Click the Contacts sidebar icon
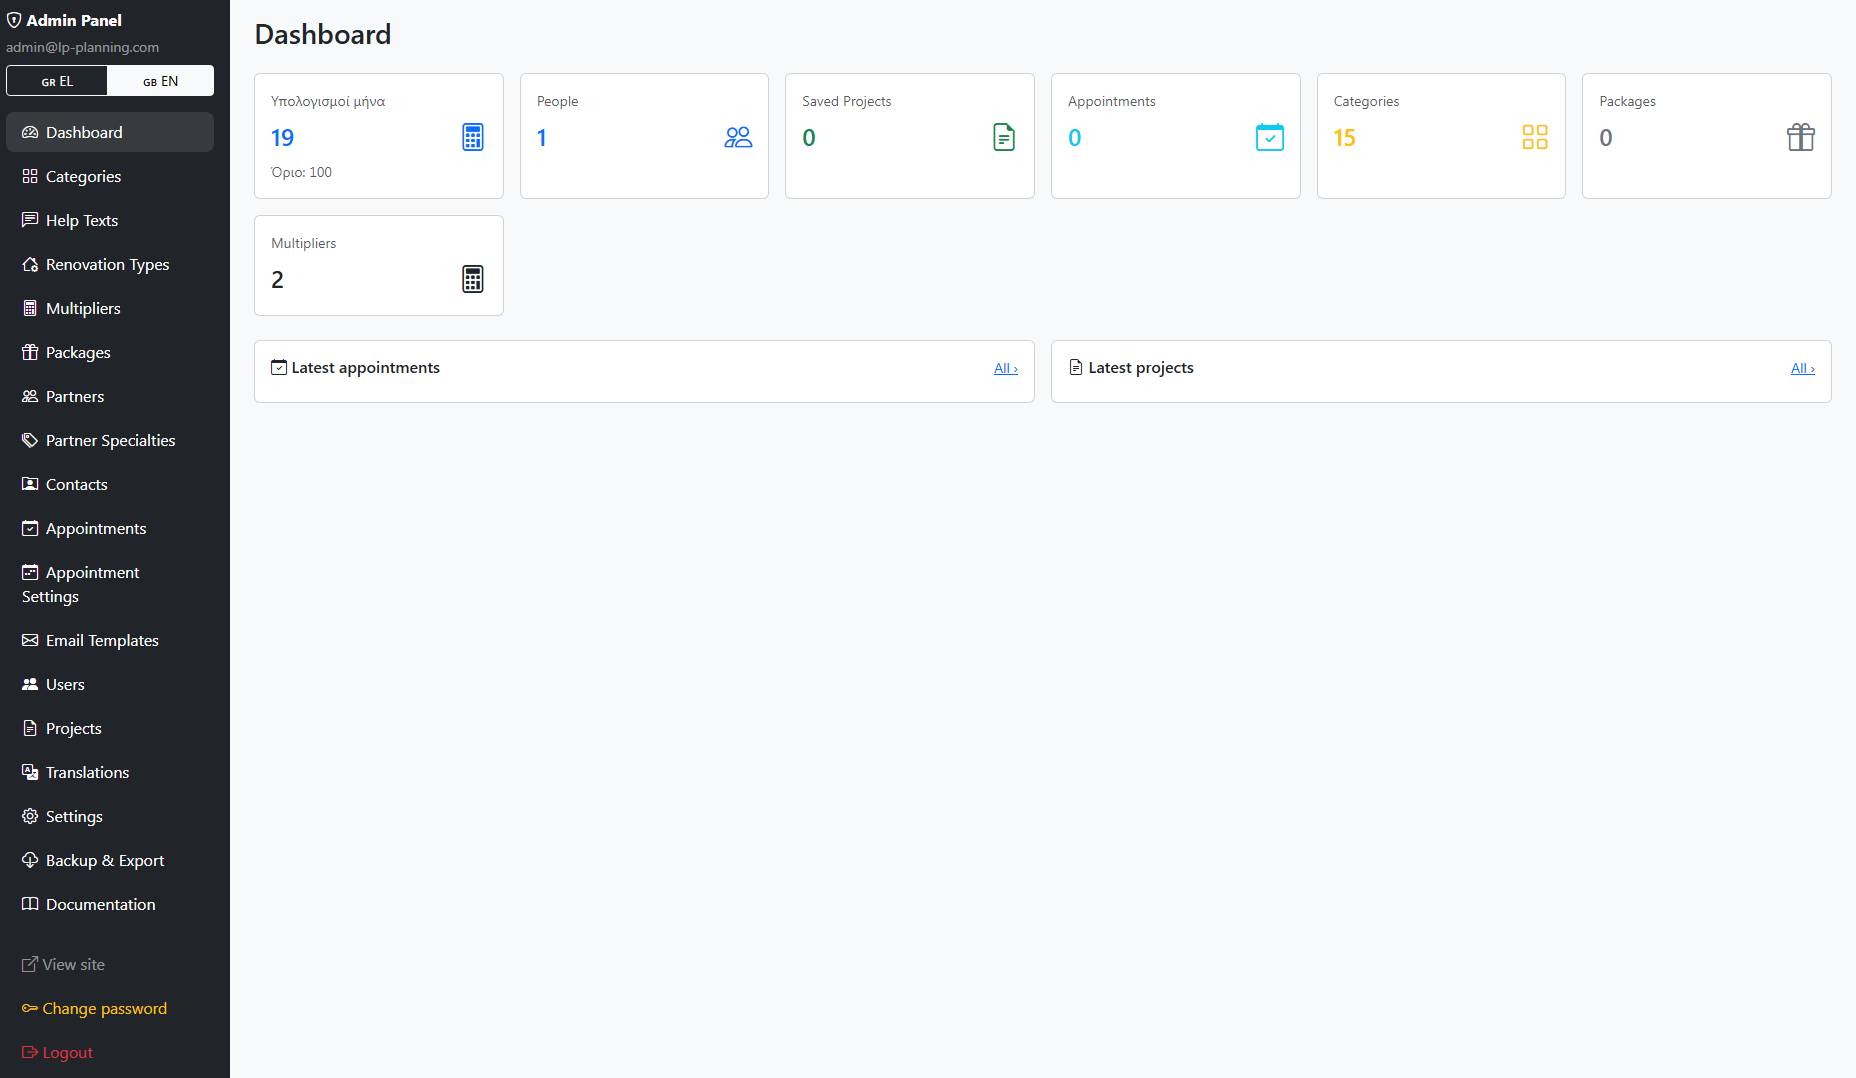 pos(30,484)
